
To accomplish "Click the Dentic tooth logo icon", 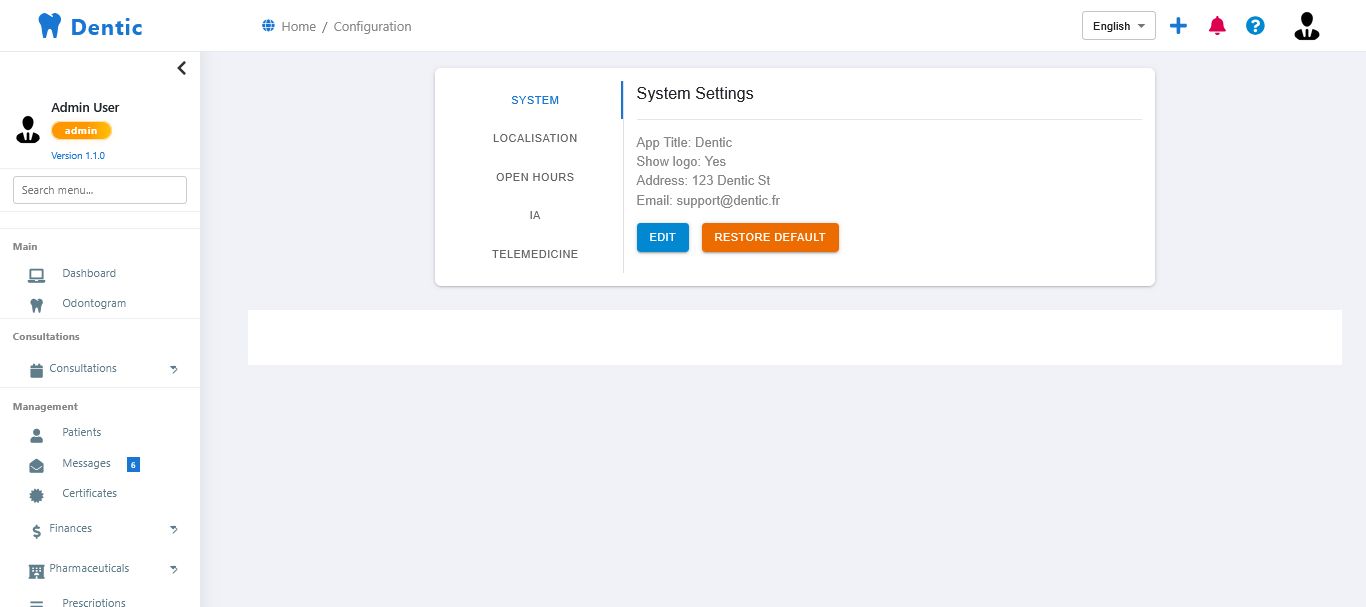I will [49, 26].
